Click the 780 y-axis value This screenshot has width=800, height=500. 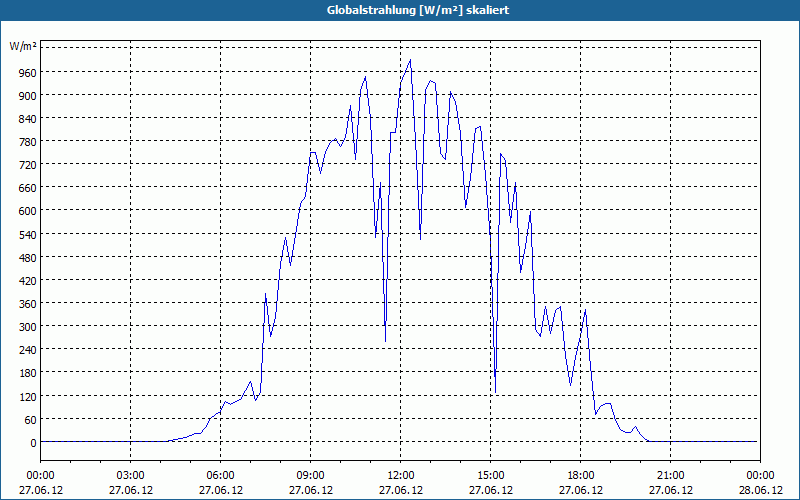[28, 142]
